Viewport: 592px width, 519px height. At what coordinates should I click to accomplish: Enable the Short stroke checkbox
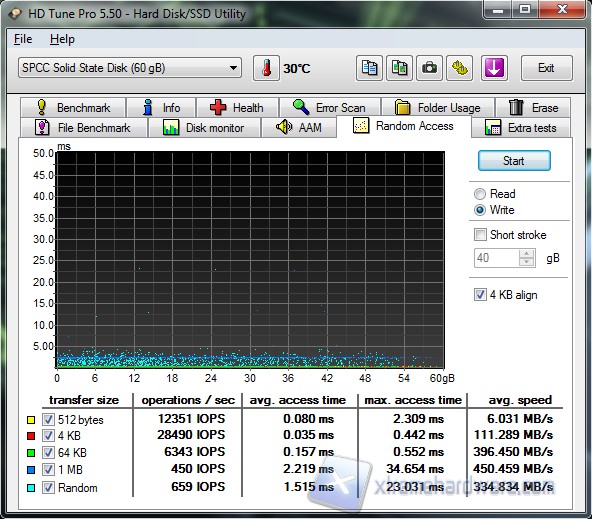point(480,235)
